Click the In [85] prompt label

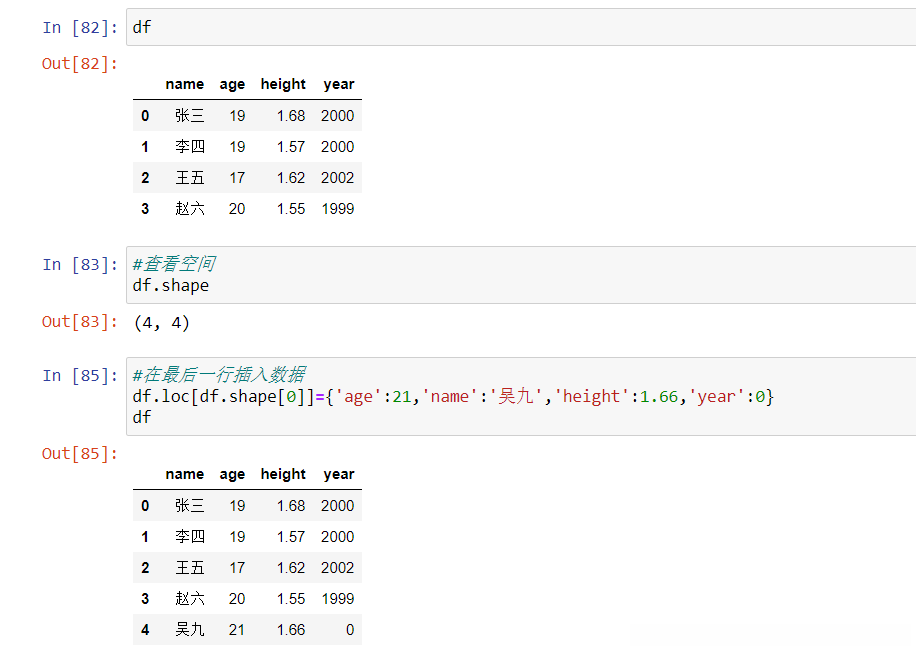(79, 376)
